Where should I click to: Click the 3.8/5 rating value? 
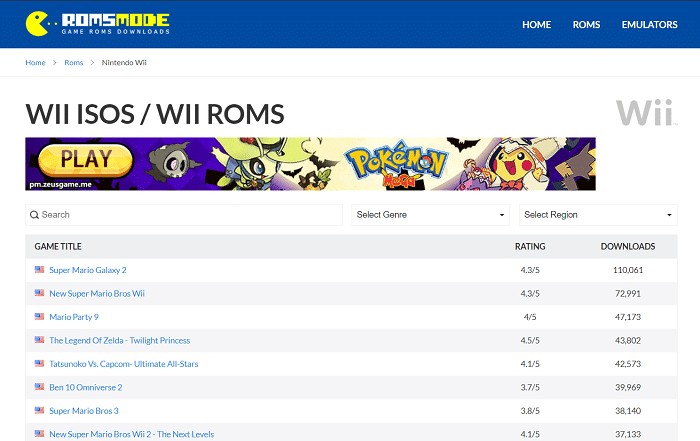530,411
